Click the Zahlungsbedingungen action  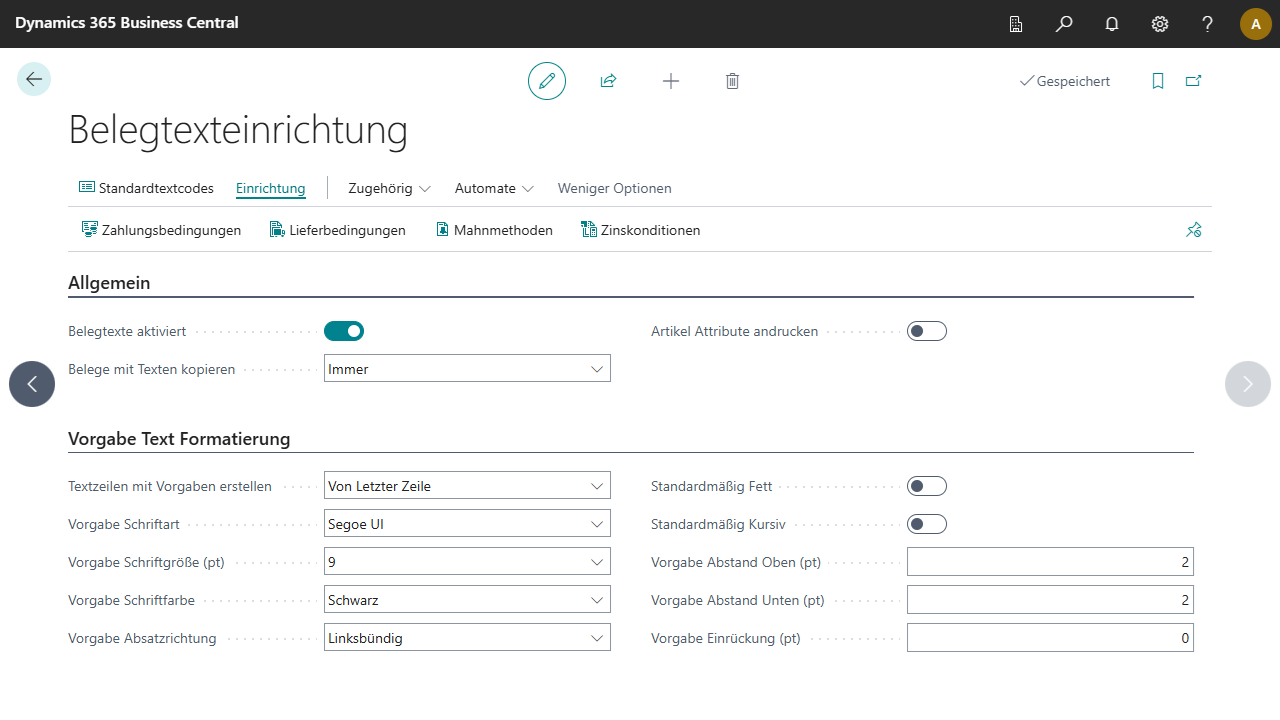click(x=161, y=230)
